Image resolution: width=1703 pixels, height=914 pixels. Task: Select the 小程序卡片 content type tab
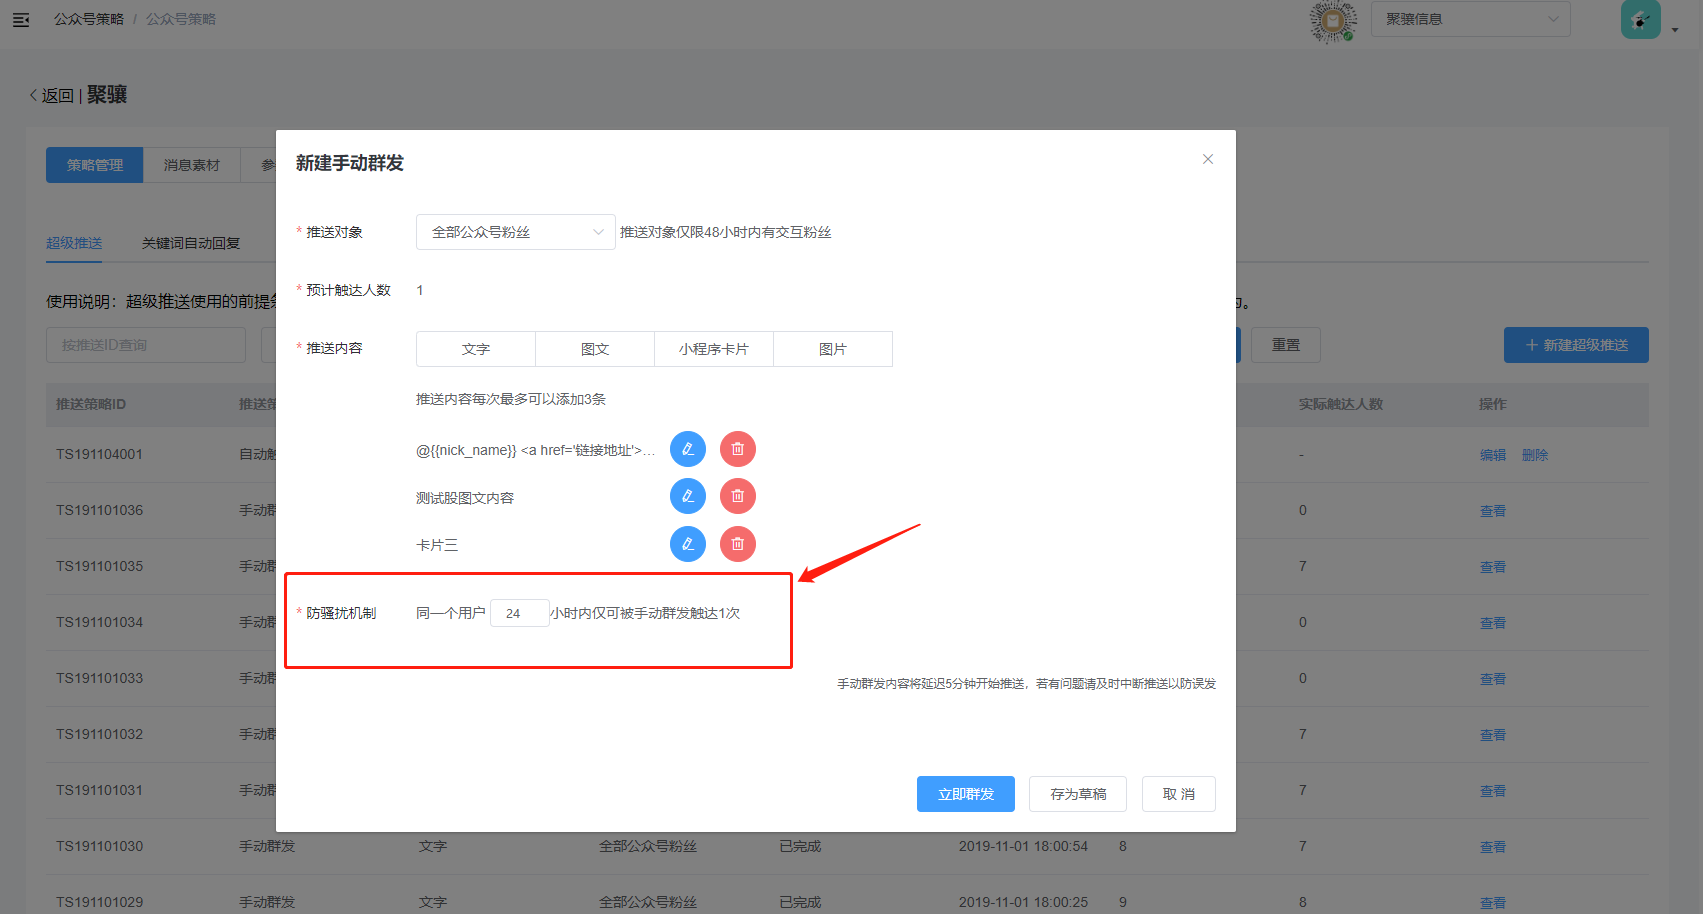713,349
